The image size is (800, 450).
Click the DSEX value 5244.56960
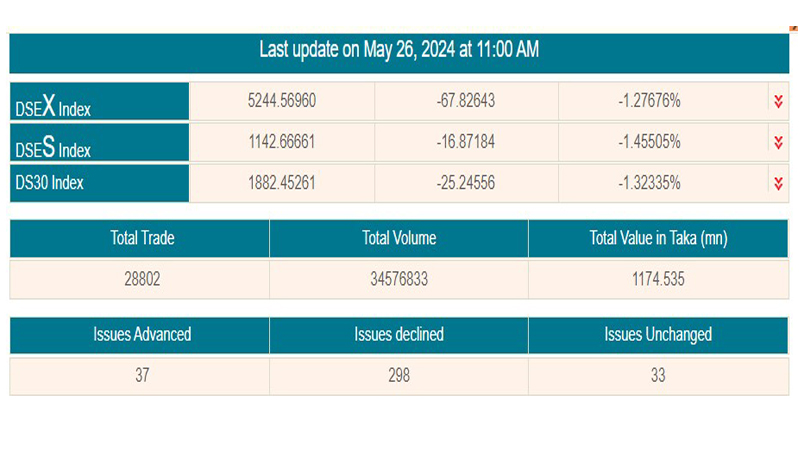pyautogui.click(x=282, y=101)
